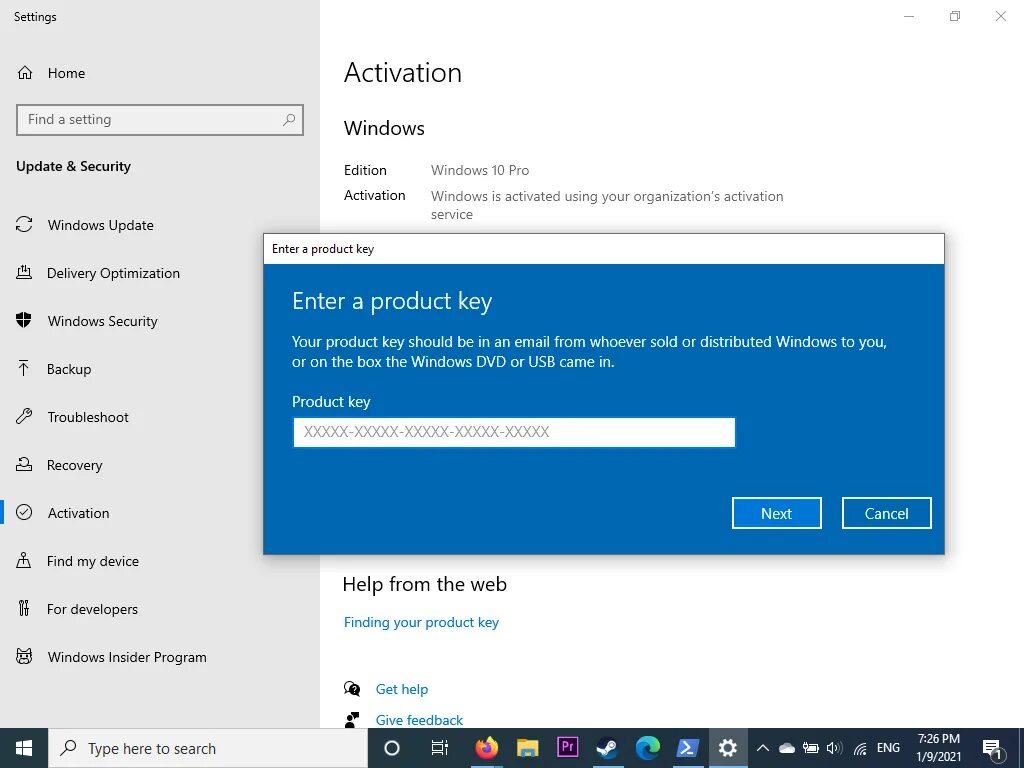Screen dimensions: 1024x768
Task: Open Adobe Premiere Pro from taskbar
Action: click(568, 747)
